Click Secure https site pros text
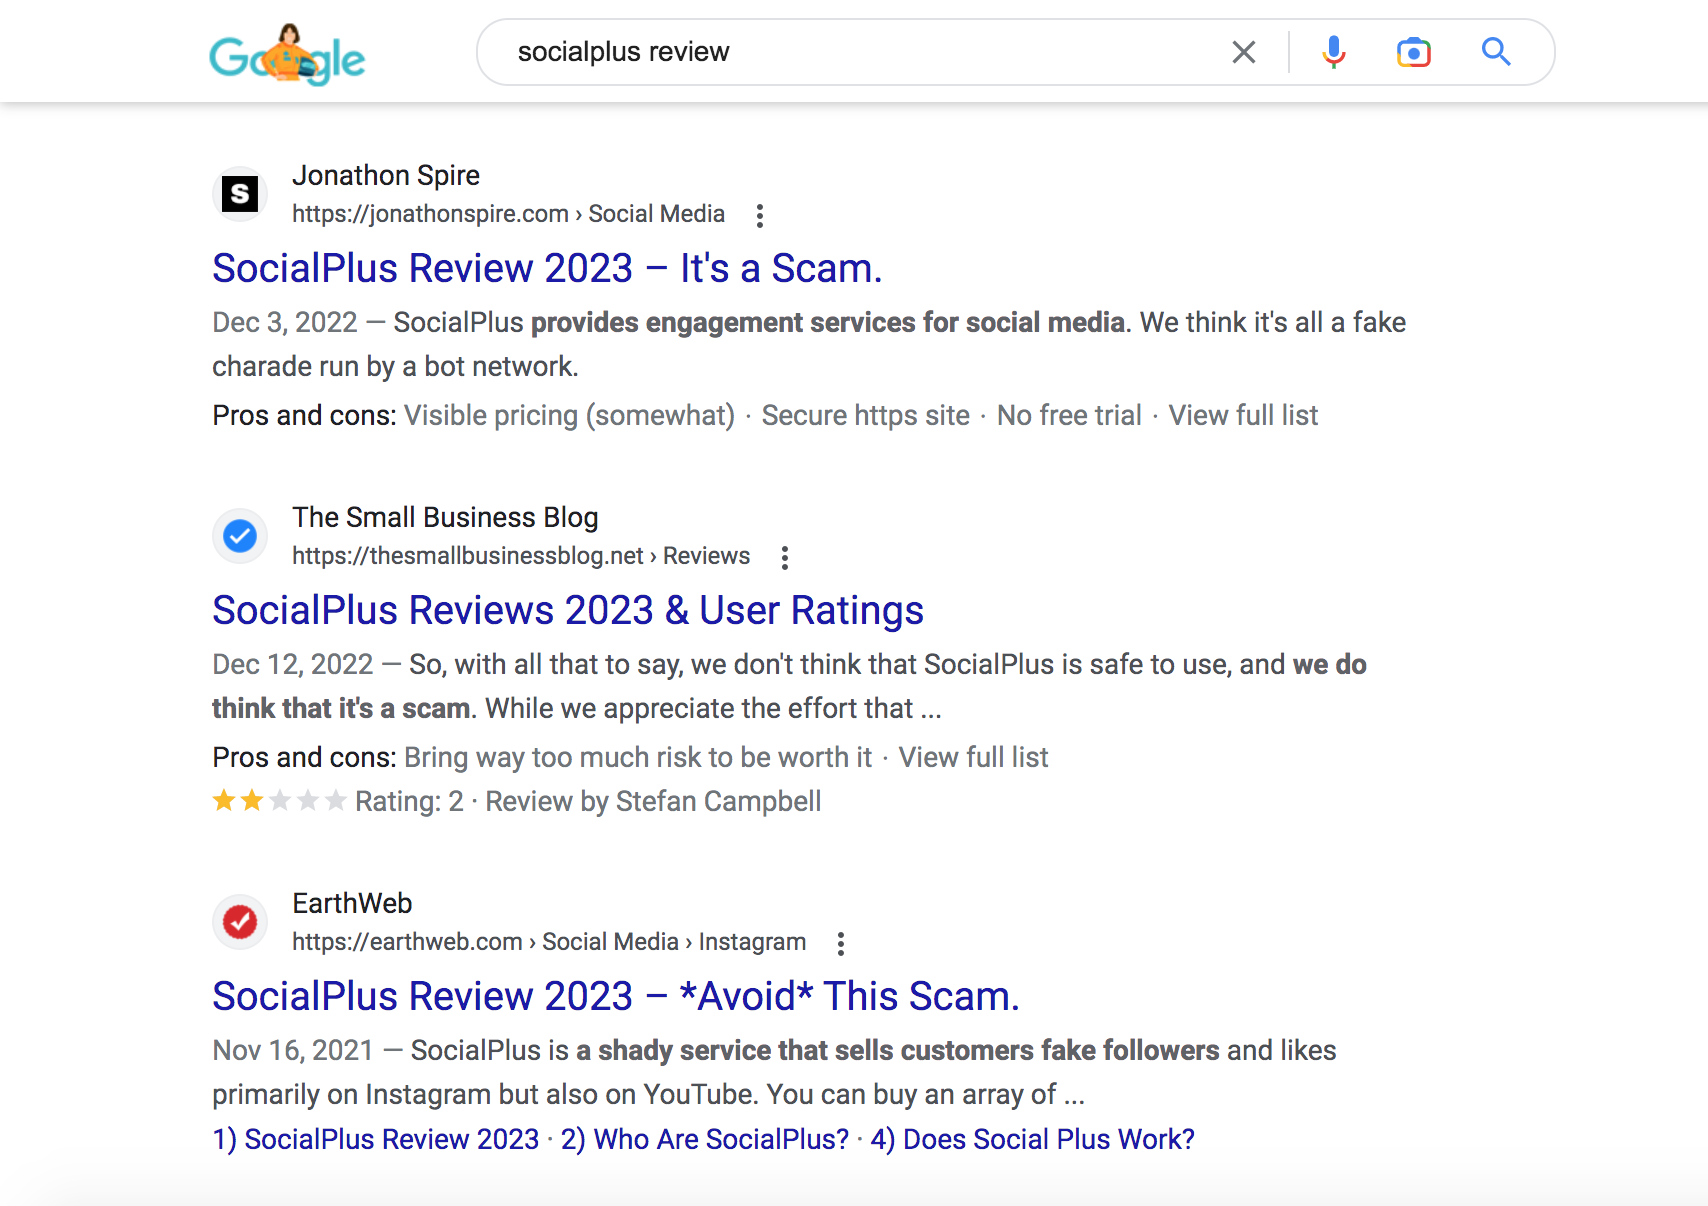The image size is (1708, 1206). (x=865, y=415)
